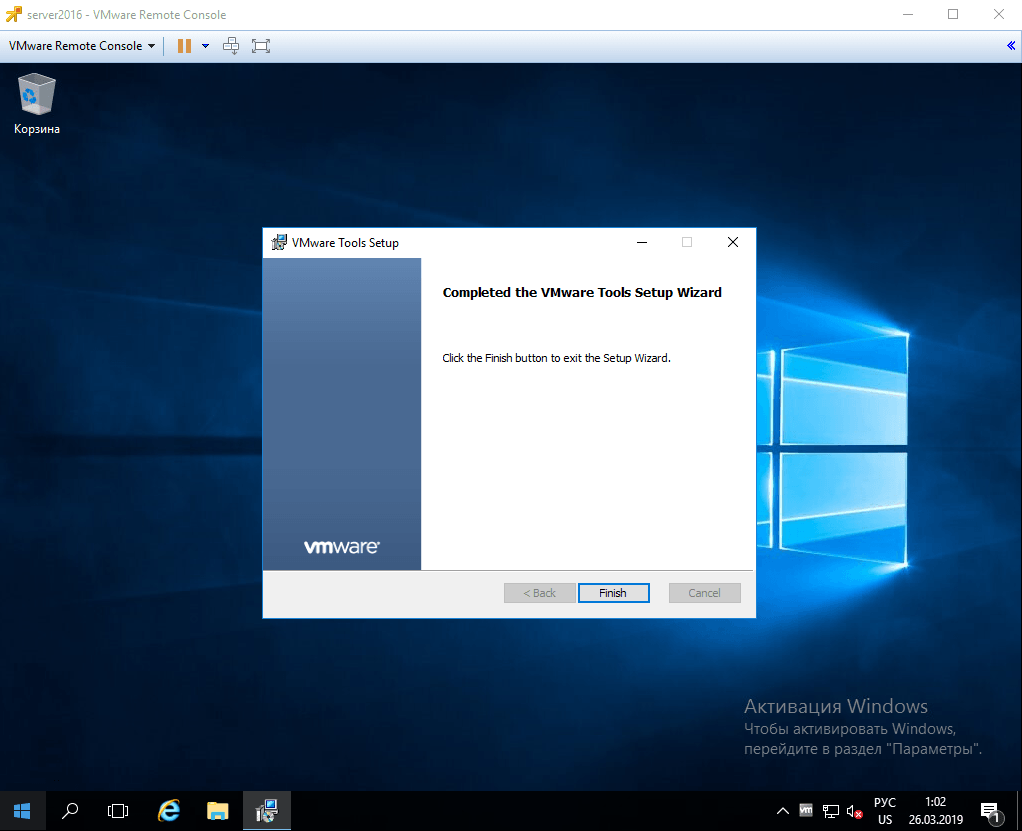The width and height of the screenshot is (1022, 831).
Task: Open taskbar search magnifier
Action: click(x=70, y=811)
